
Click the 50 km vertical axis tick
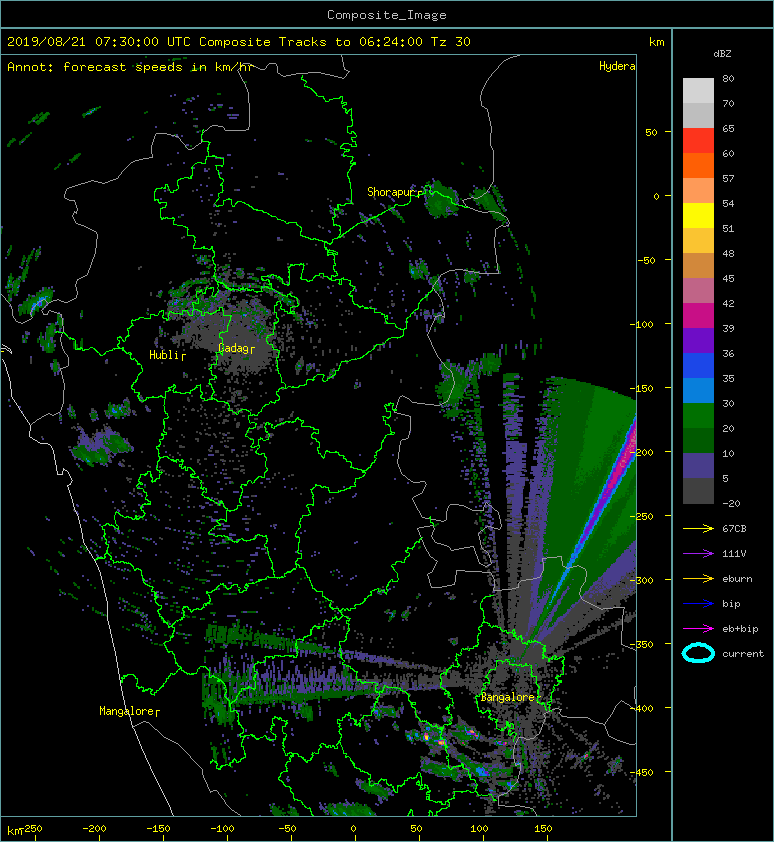point(652,132)
